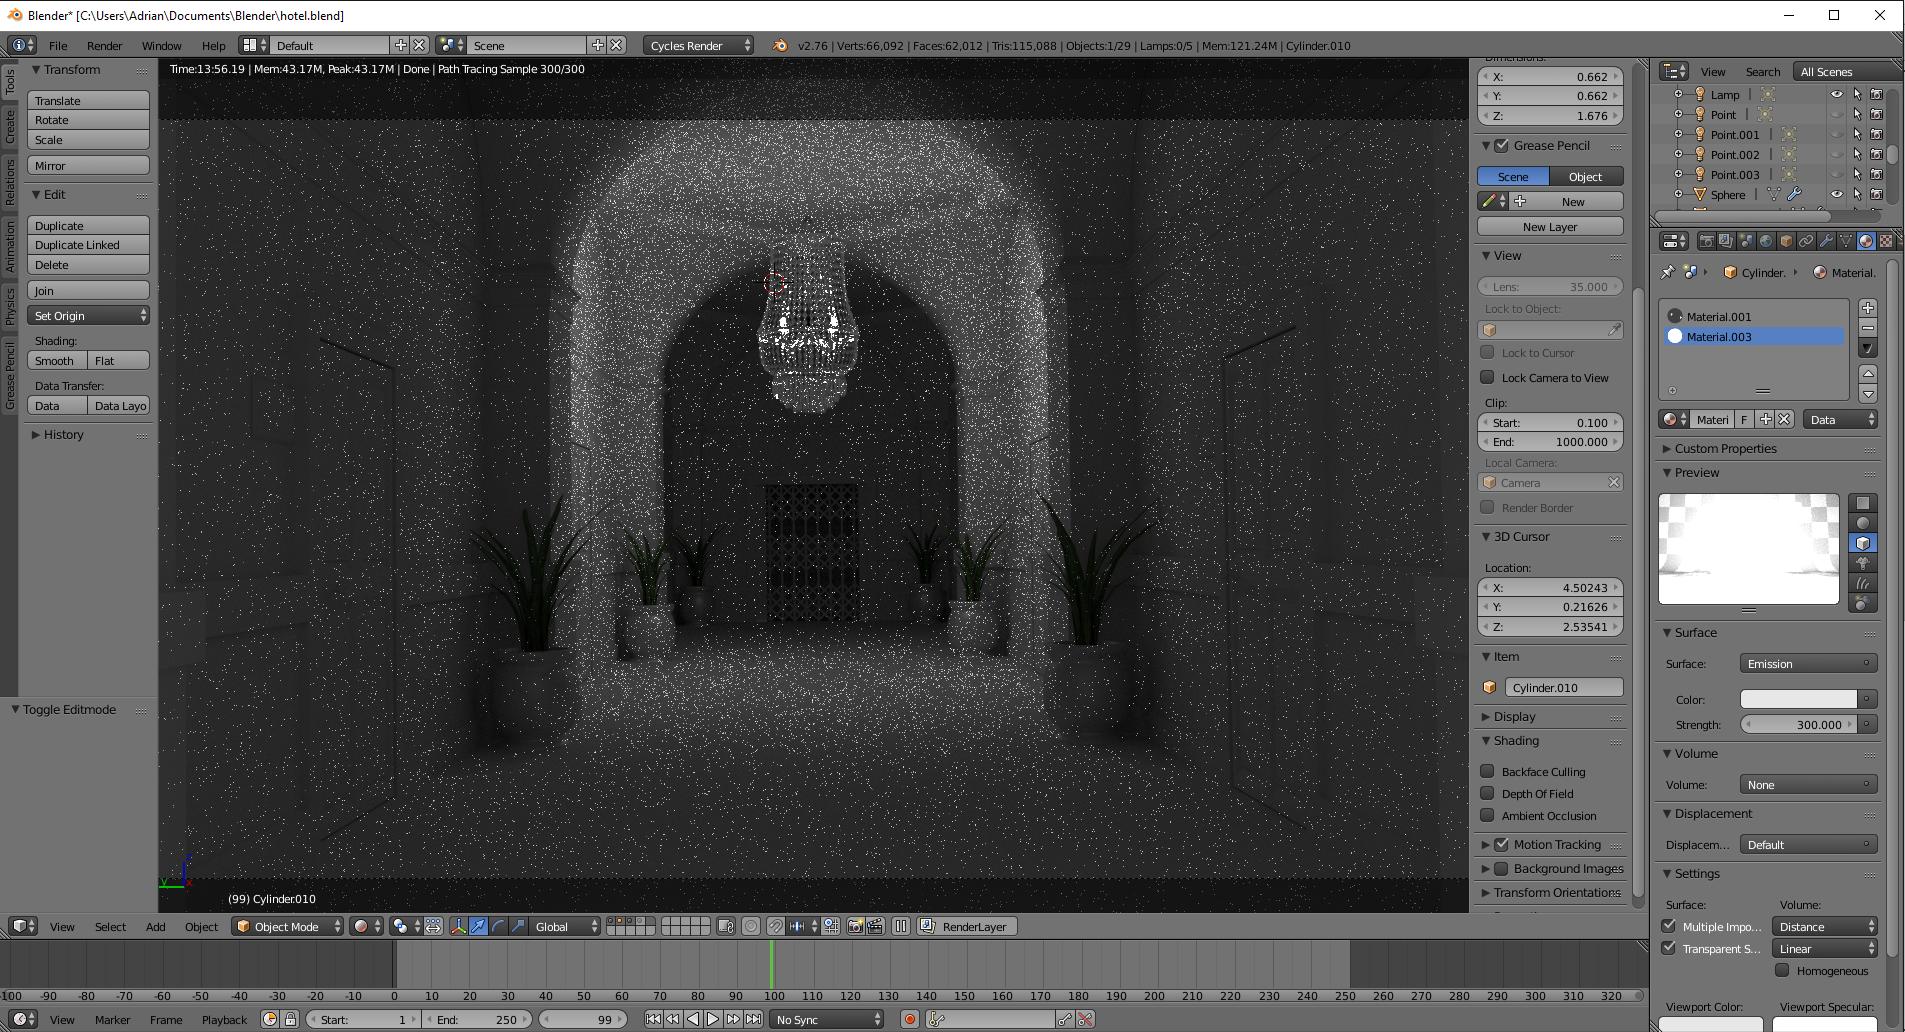Open the Texture properties tab icon
Viewport: 1905px width, 1032px height.
pos(1886,241)
